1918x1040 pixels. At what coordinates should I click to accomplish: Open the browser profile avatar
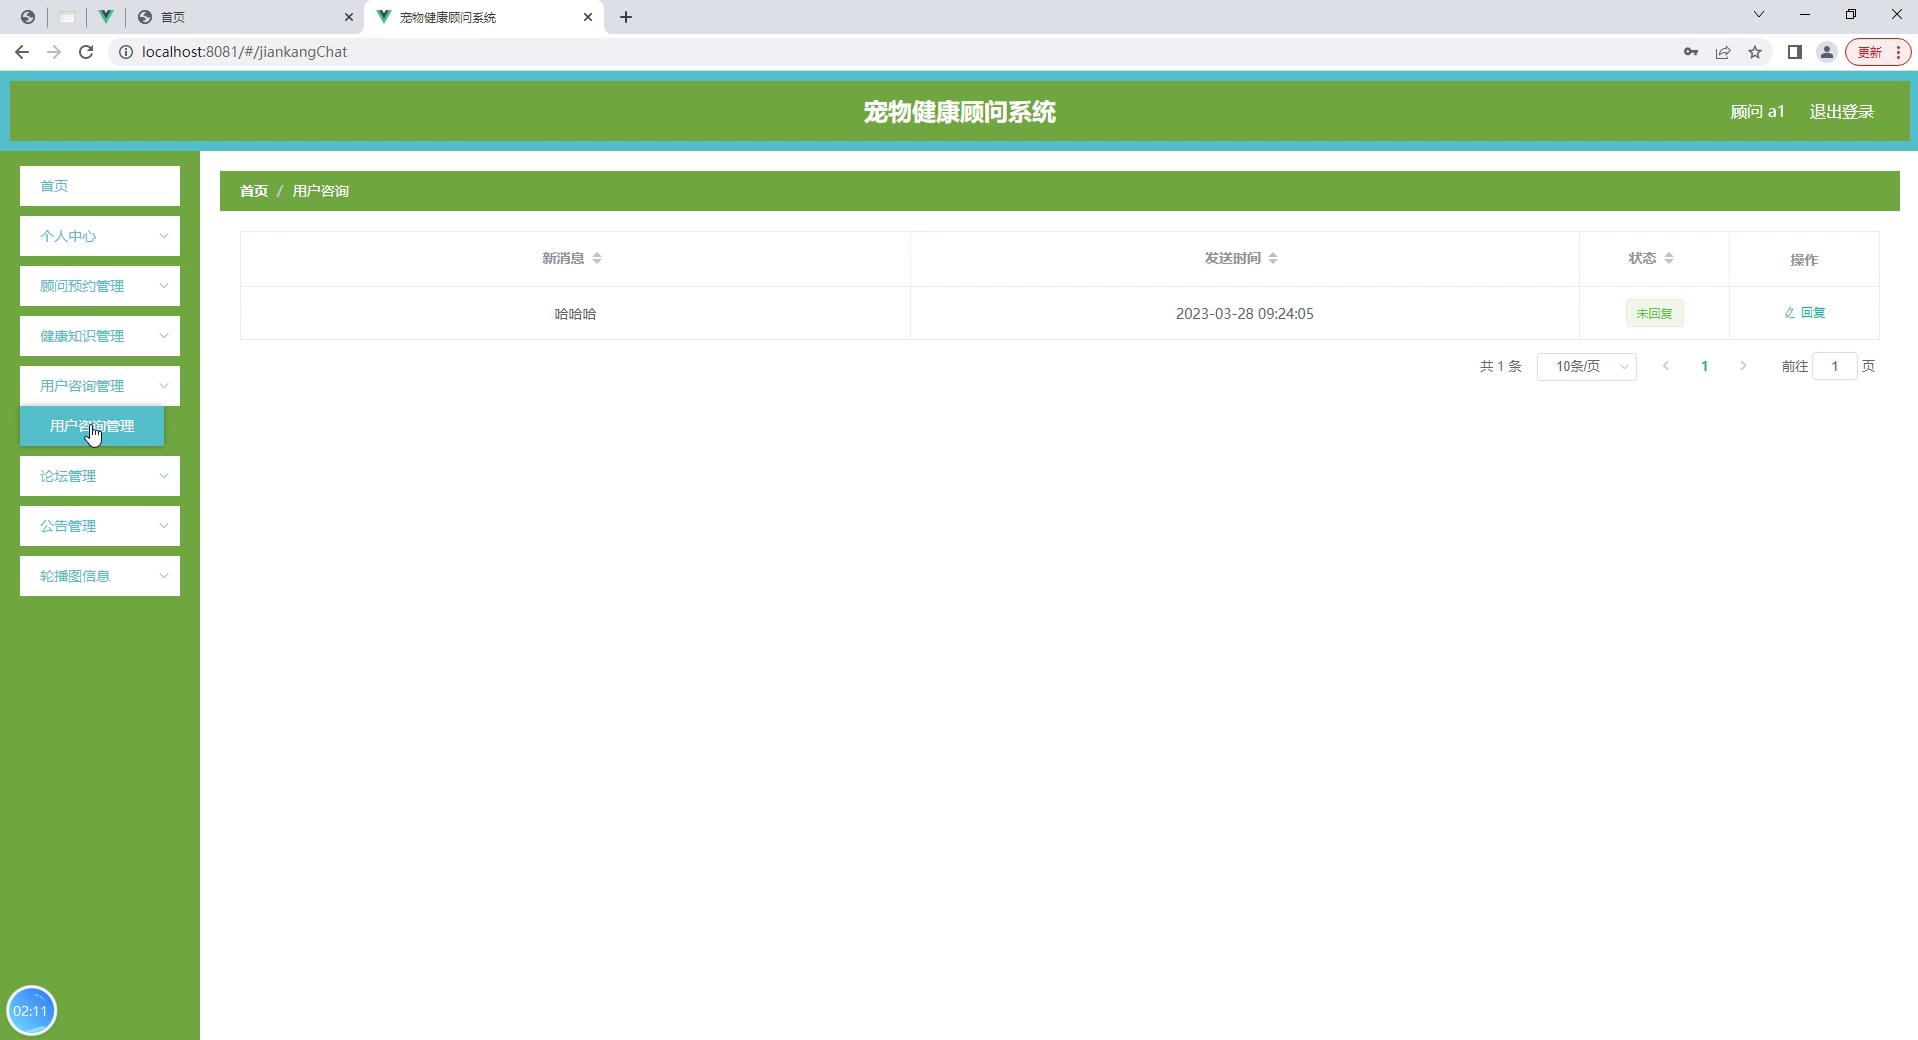1826,52
